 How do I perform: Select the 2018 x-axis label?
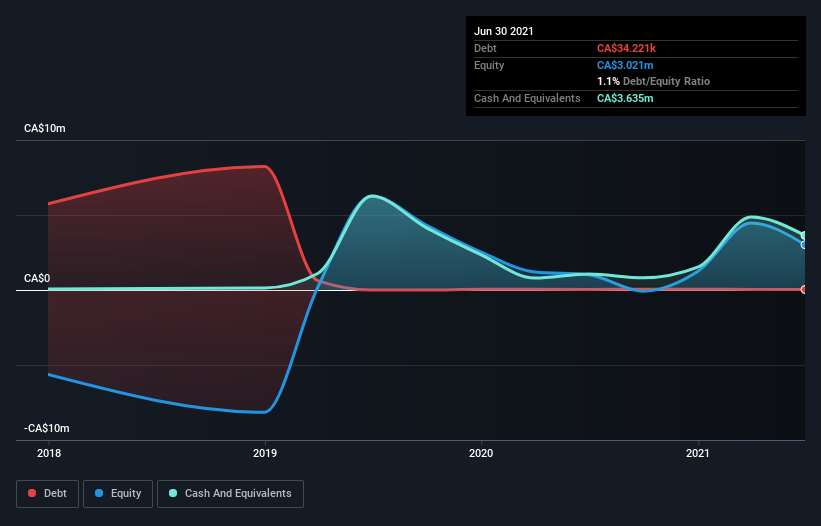(x=49, y=453)
